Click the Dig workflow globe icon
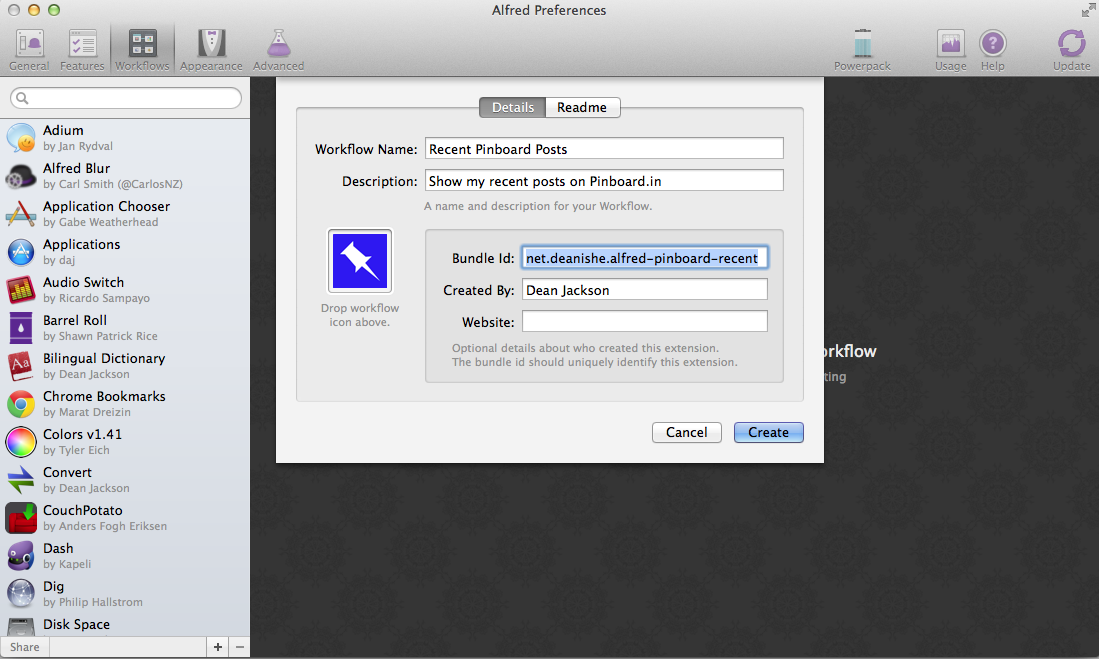1099x659 pixels. point(21,593)
